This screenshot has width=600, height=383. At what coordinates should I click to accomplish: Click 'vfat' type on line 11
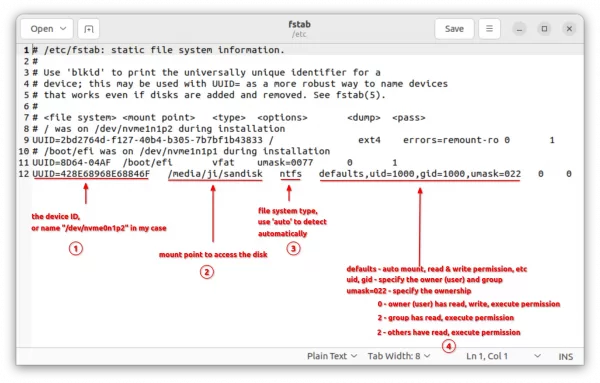pyautogui.click(x=223, y=163)
